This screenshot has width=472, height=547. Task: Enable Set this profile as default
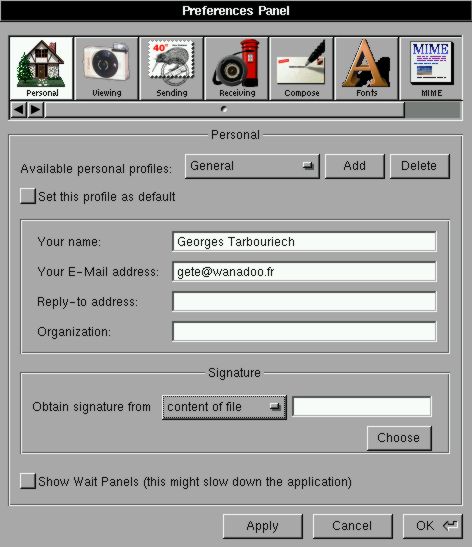(x=28, y=196)
